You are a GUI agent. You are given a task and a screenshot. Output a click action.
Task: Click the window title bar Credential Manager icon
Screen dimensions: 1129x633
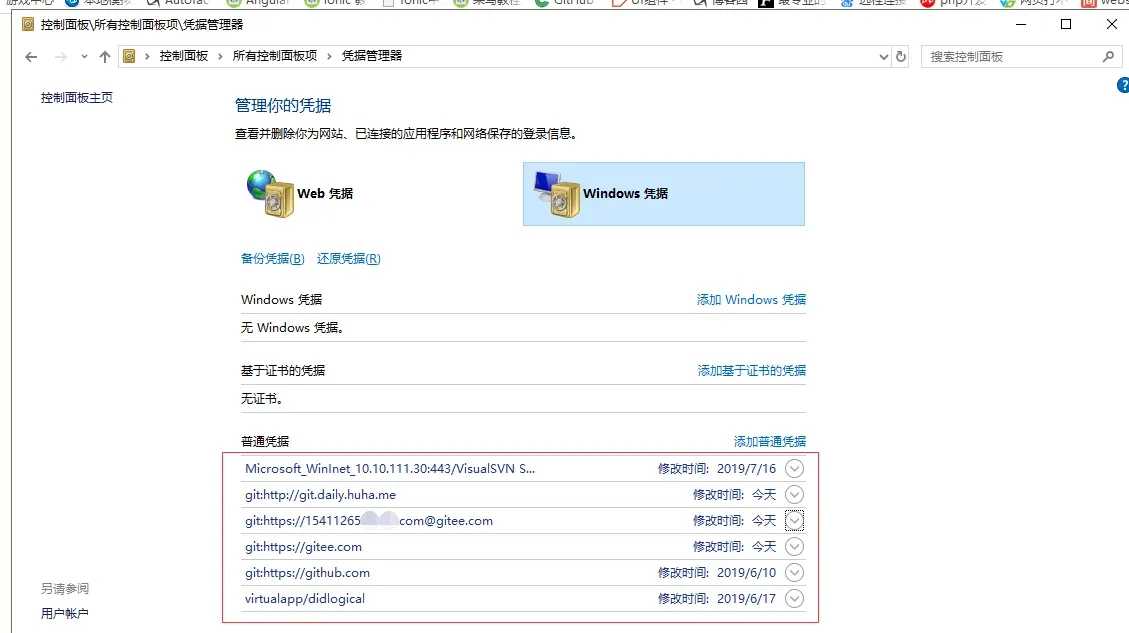click(28, 24)
